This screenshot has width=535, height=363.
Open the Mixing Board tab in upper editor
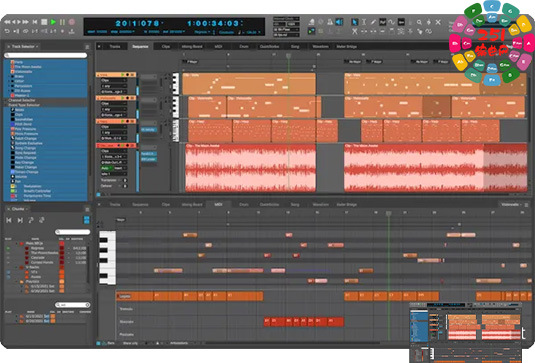coord(192,46)
